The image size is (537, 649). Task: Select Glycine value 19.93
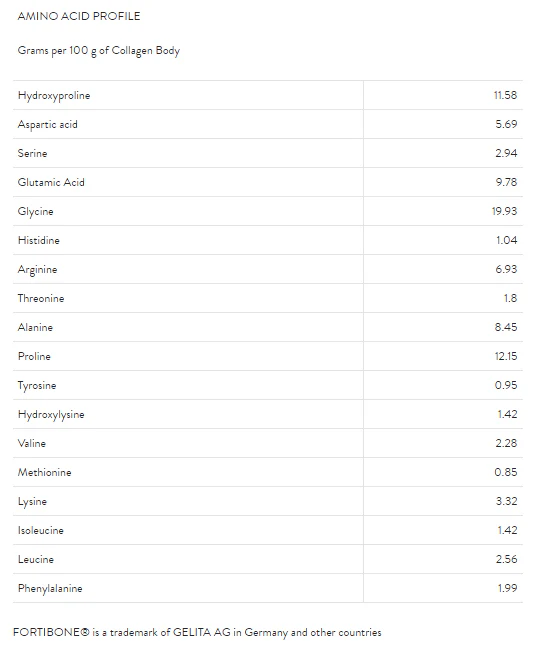pyautogui.click(x=504, y=211)
